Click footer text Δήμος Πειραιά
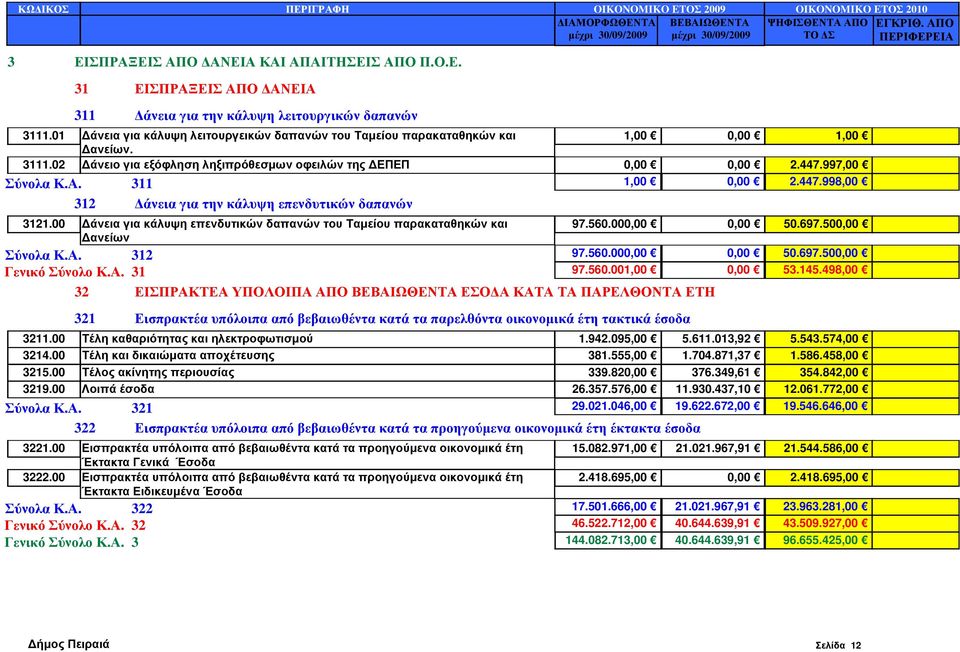Viewport: 960px width, 652px height. pos(69,644)
